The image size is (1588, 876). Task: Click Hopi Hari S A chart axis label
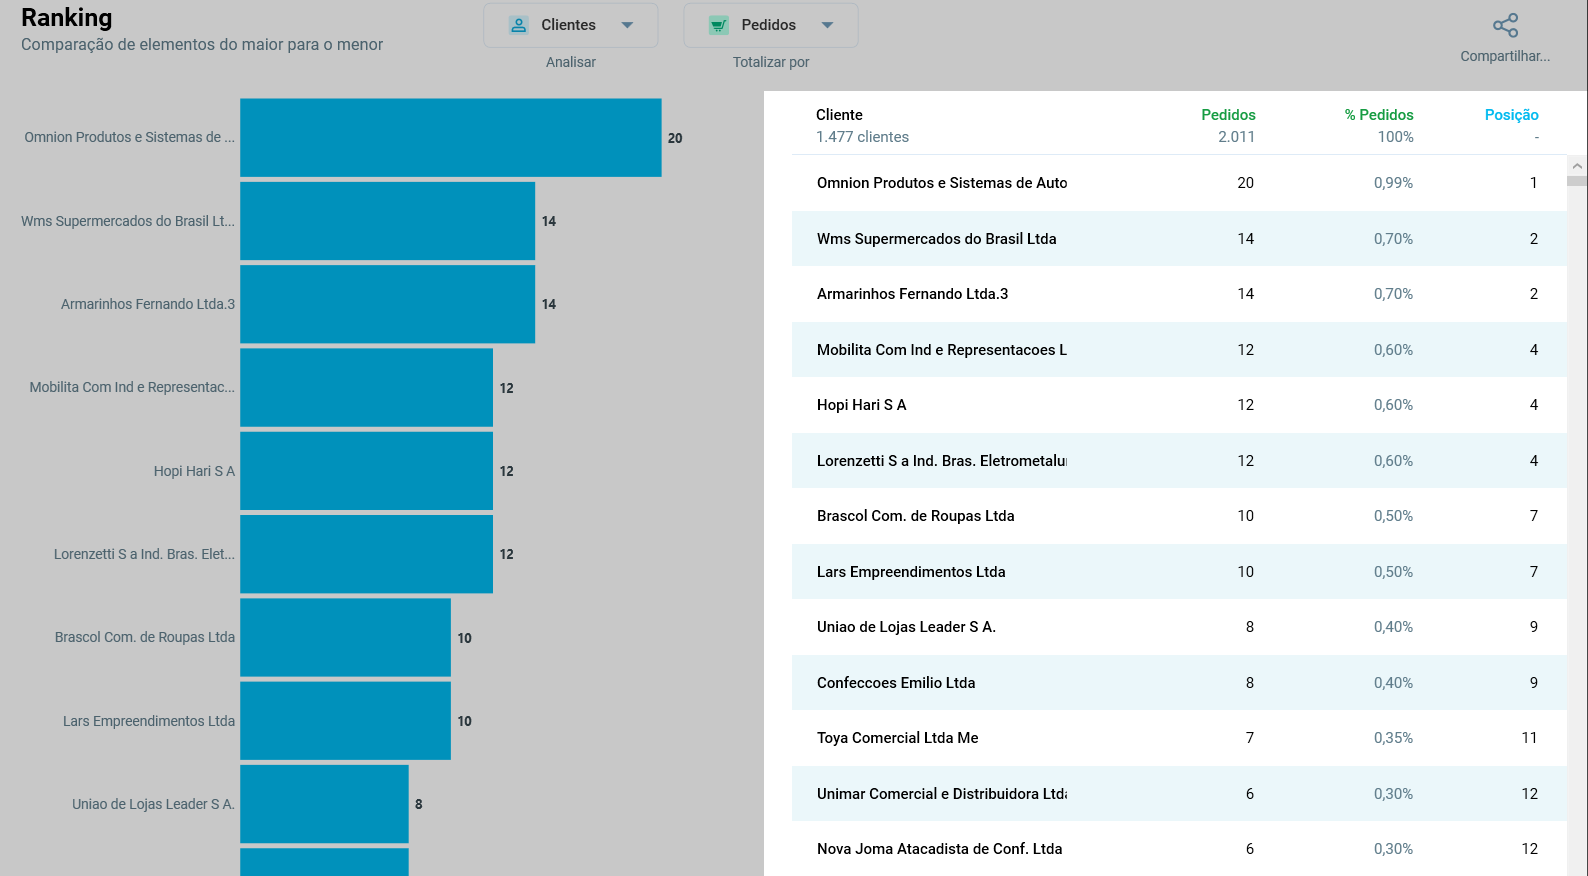(x=194, y=471)
